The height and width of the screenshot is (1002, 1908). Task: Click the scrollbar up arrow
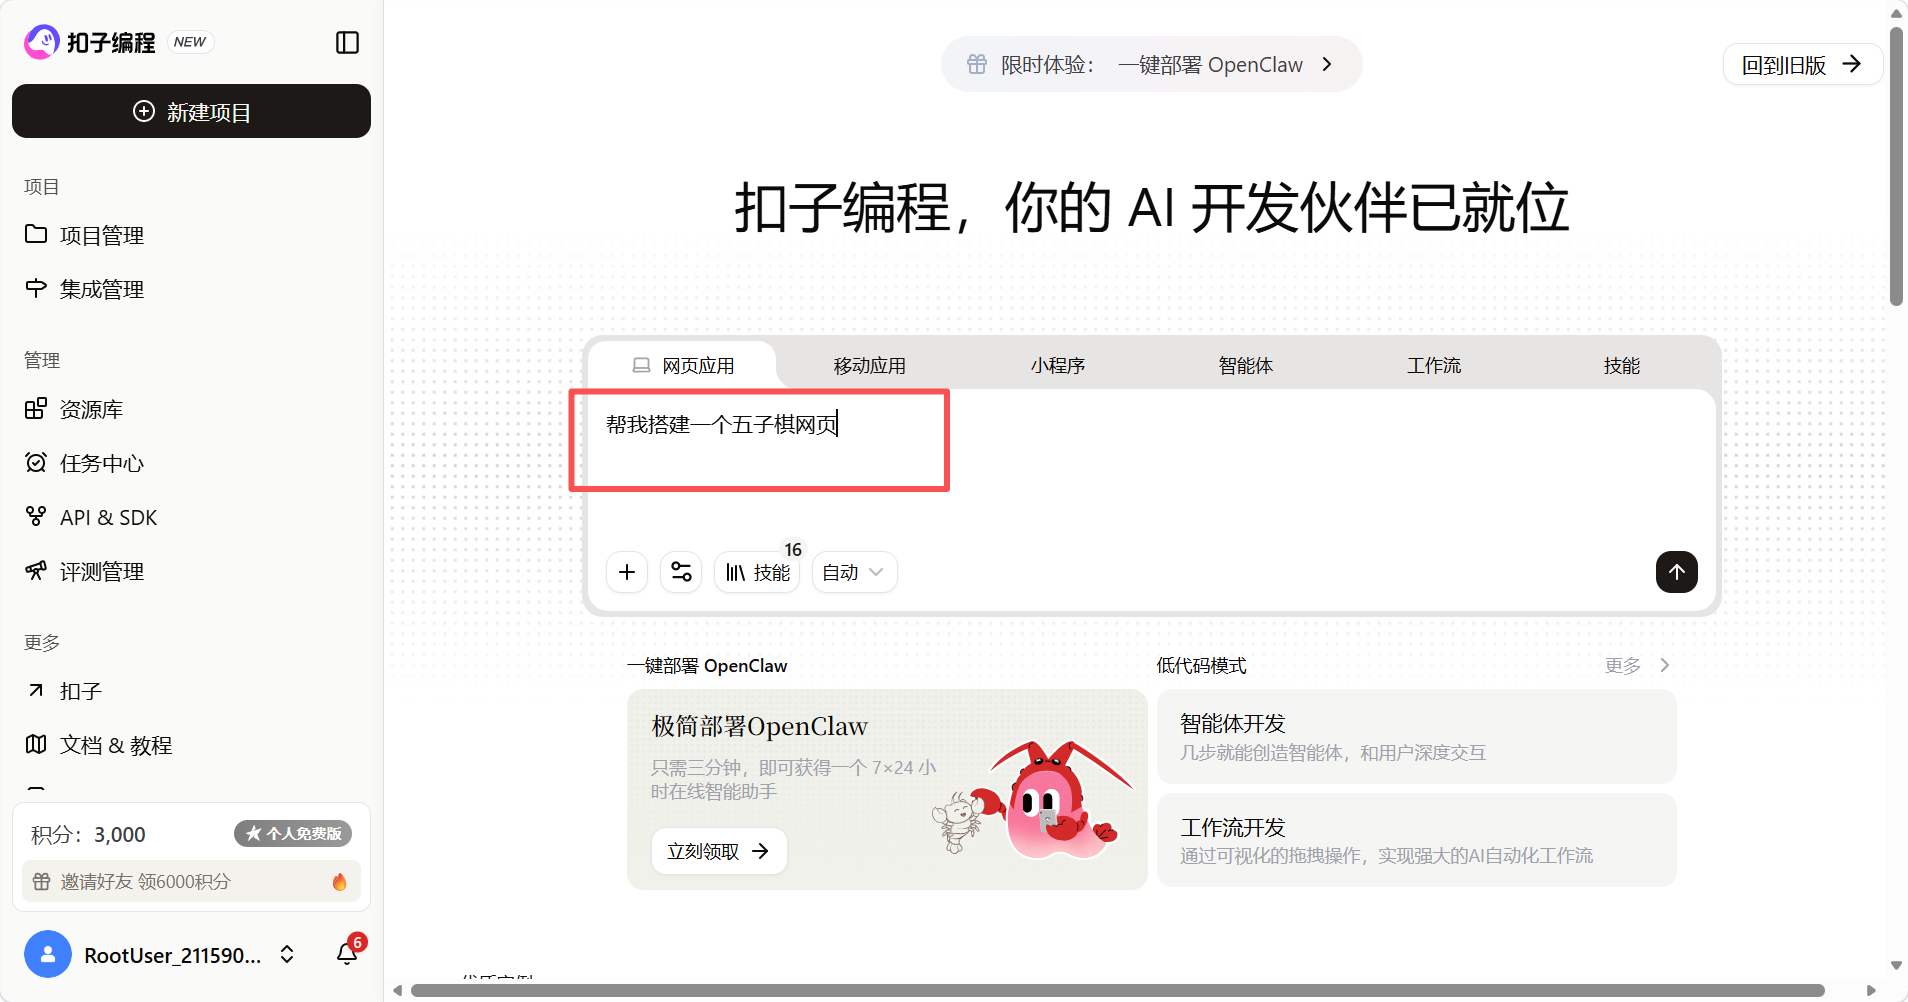click(x=1896, y=13)
